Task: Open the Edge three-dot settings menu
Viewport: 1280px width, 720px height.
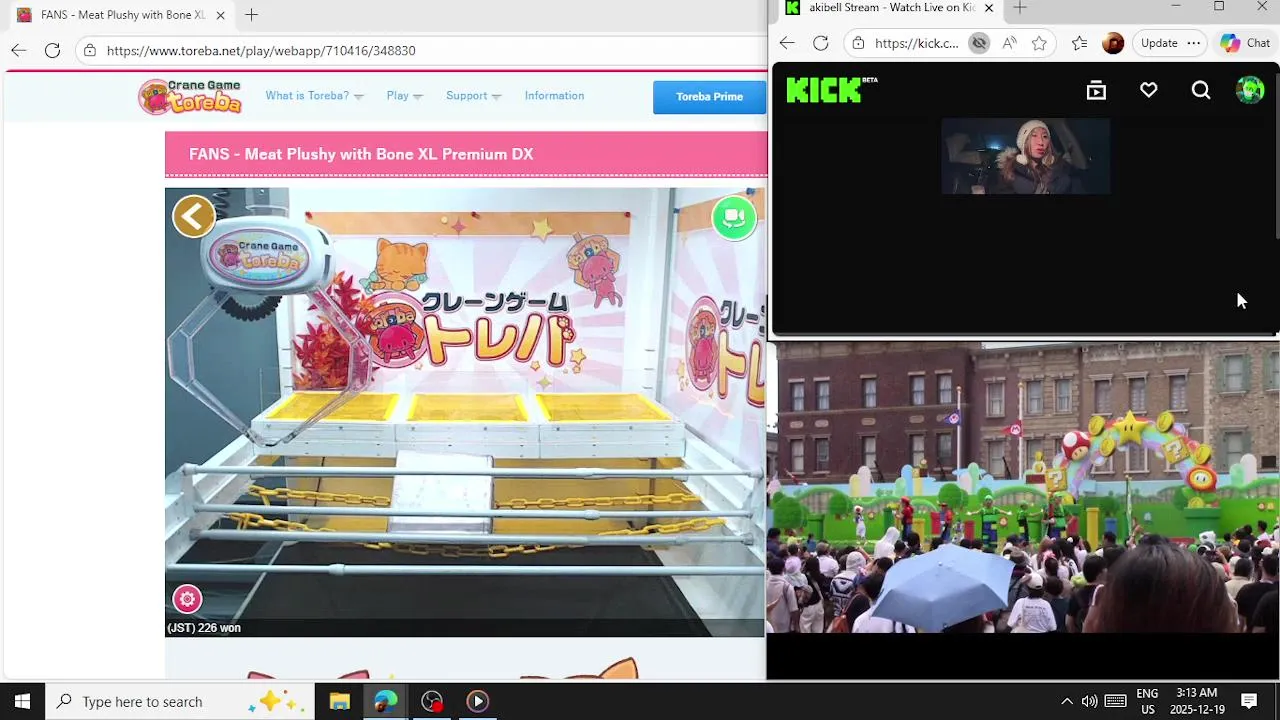Action: tap(1193, 43)
